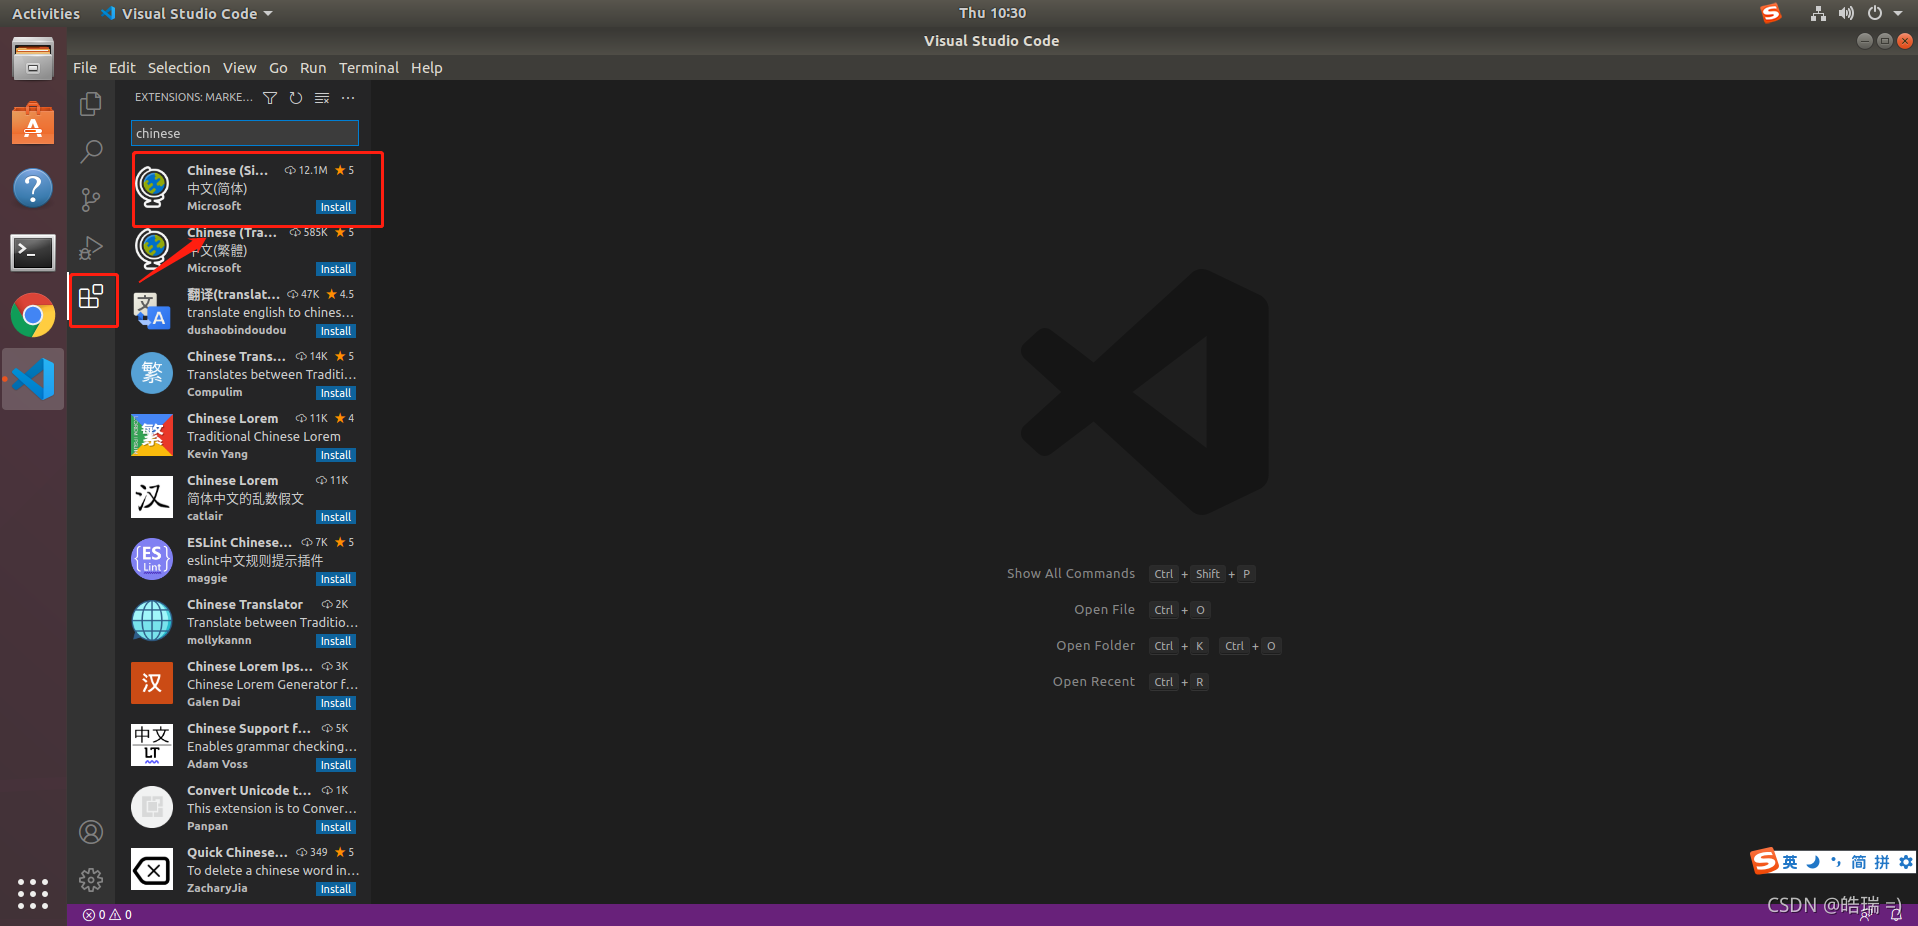Install Chinese (Simplified) language pack
This screenshot has height=926, width=1918.
[336, 207]
